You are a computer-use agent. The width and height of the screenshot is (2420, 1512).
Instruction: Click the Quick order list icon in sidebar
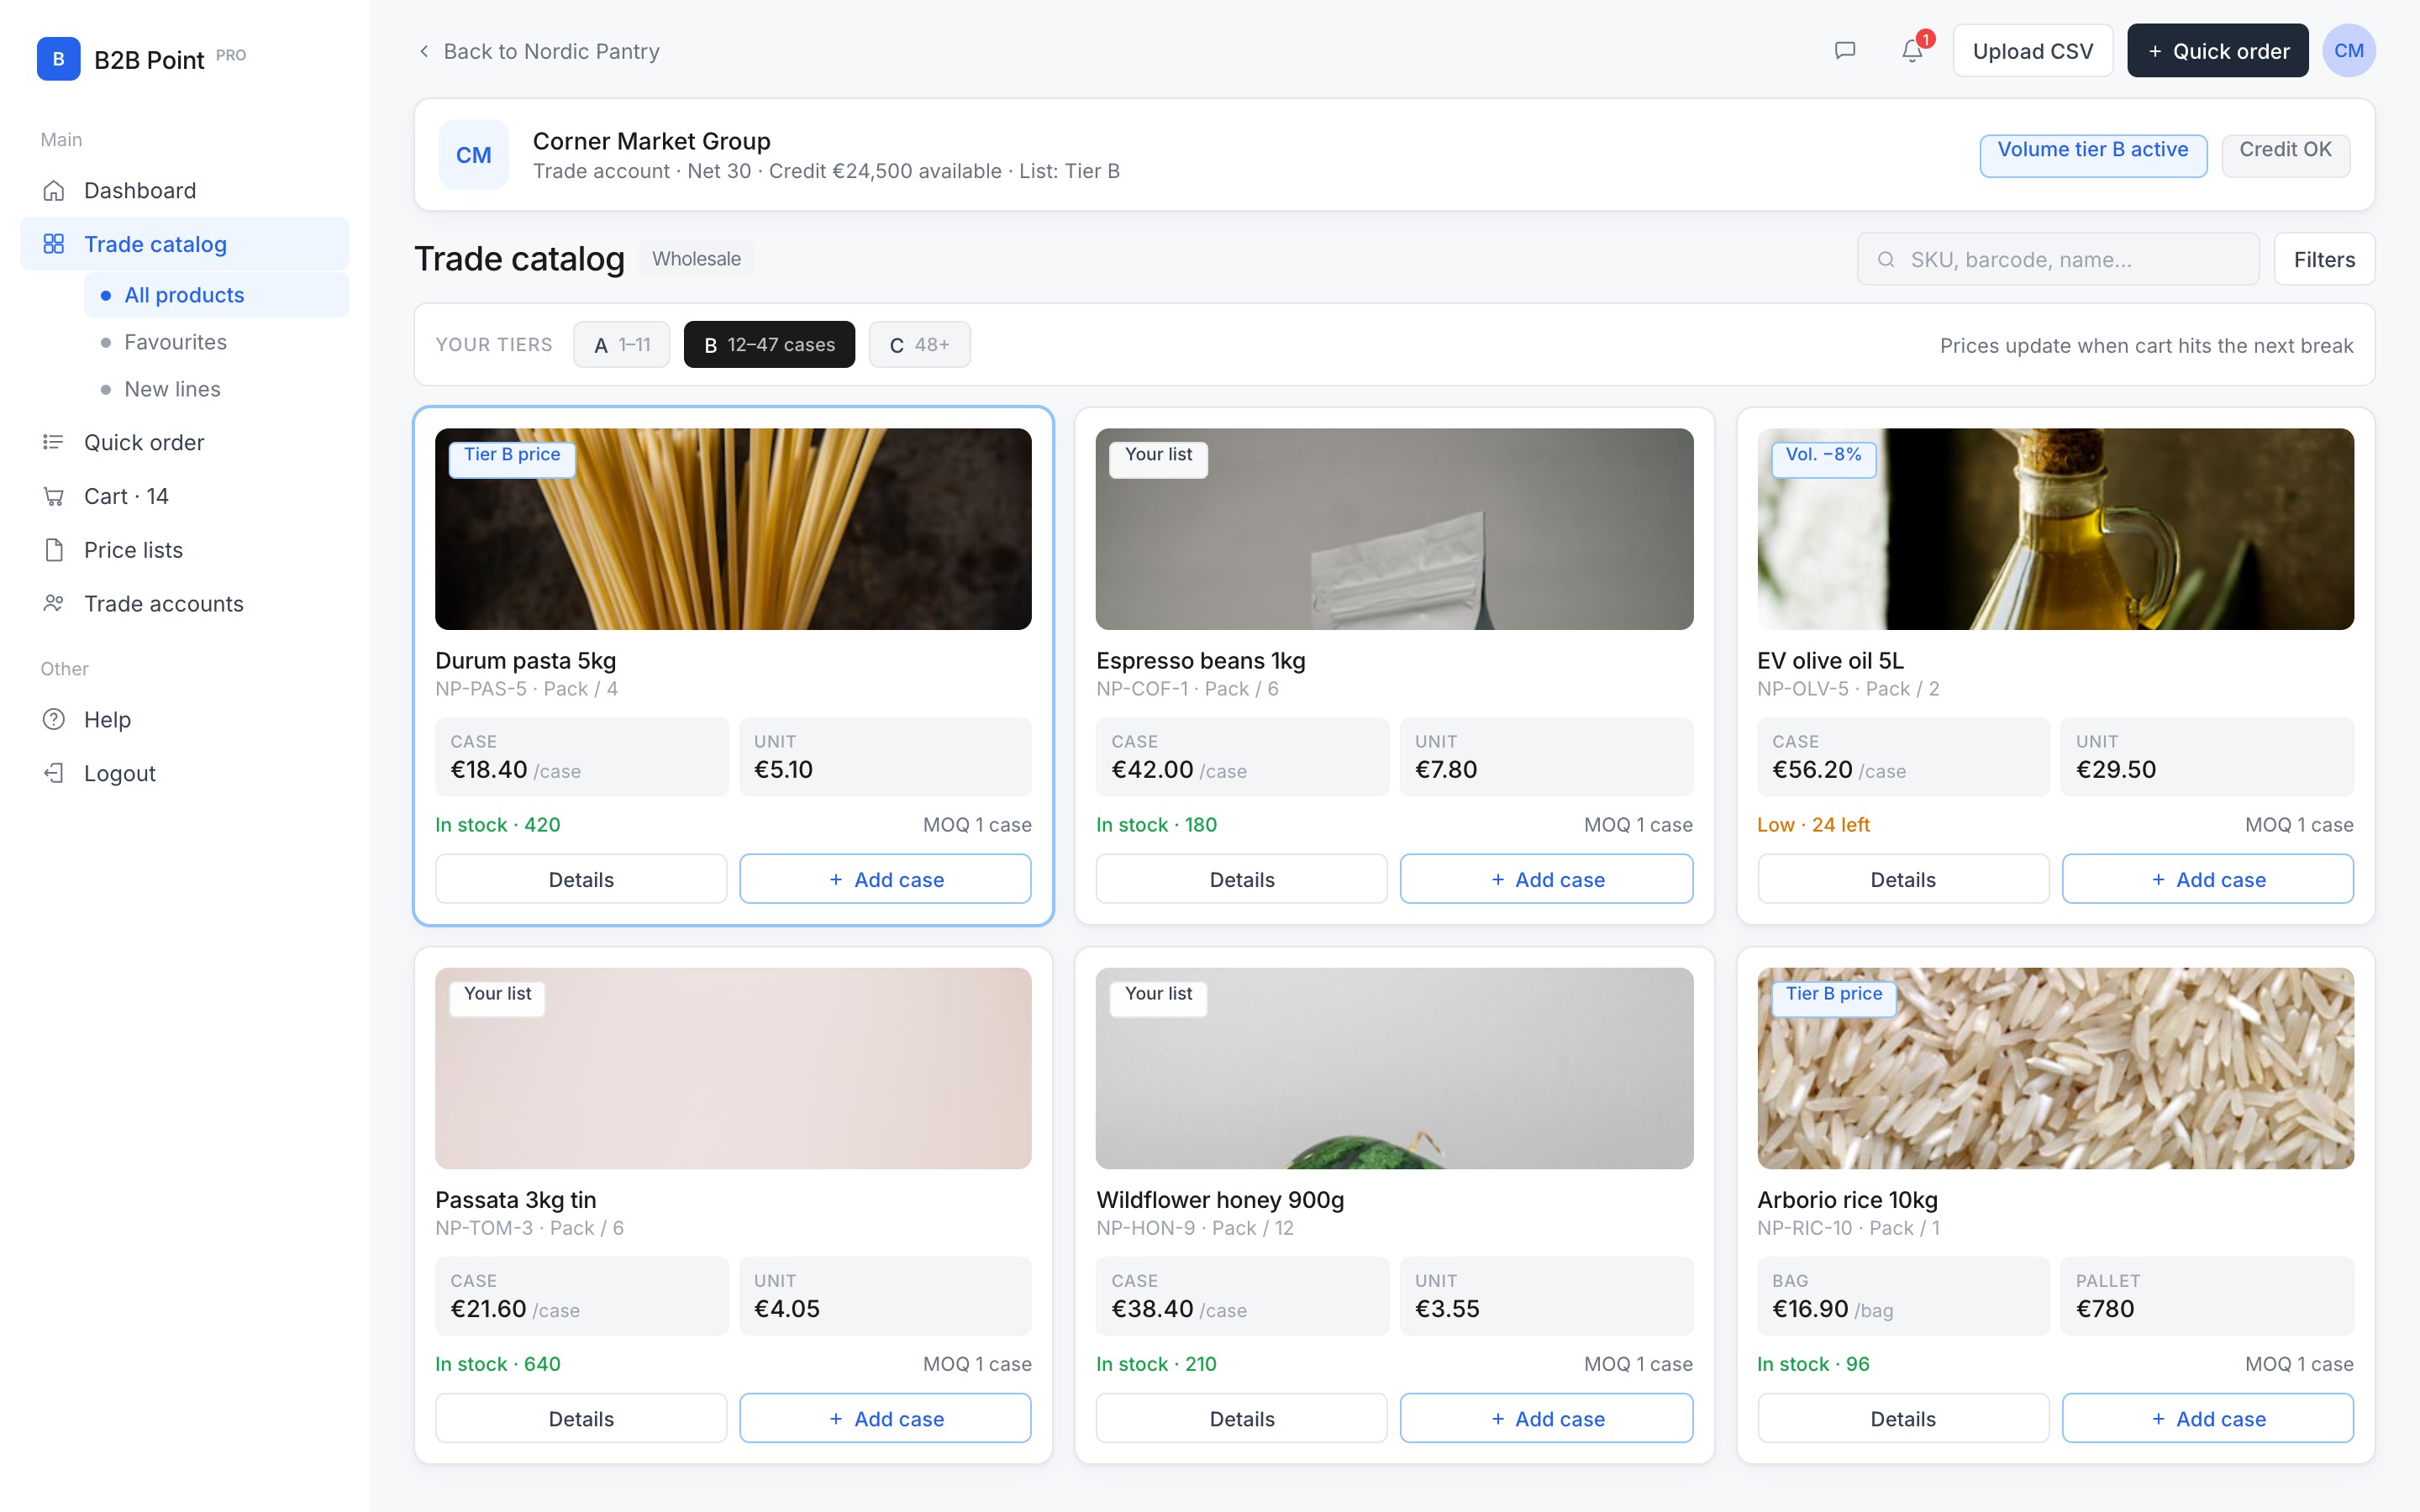(54, 442)
